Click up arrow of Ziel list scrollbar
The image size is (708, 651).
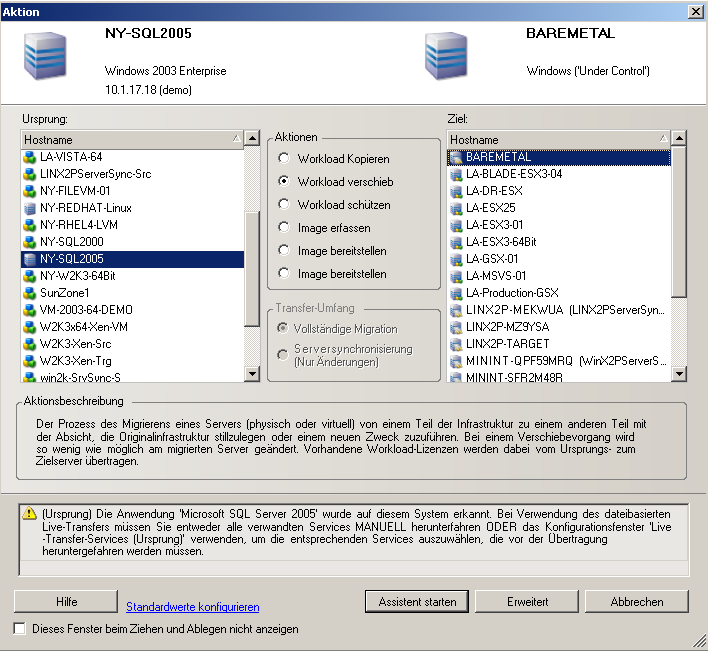pyautogui.click(x=679, y=138)
